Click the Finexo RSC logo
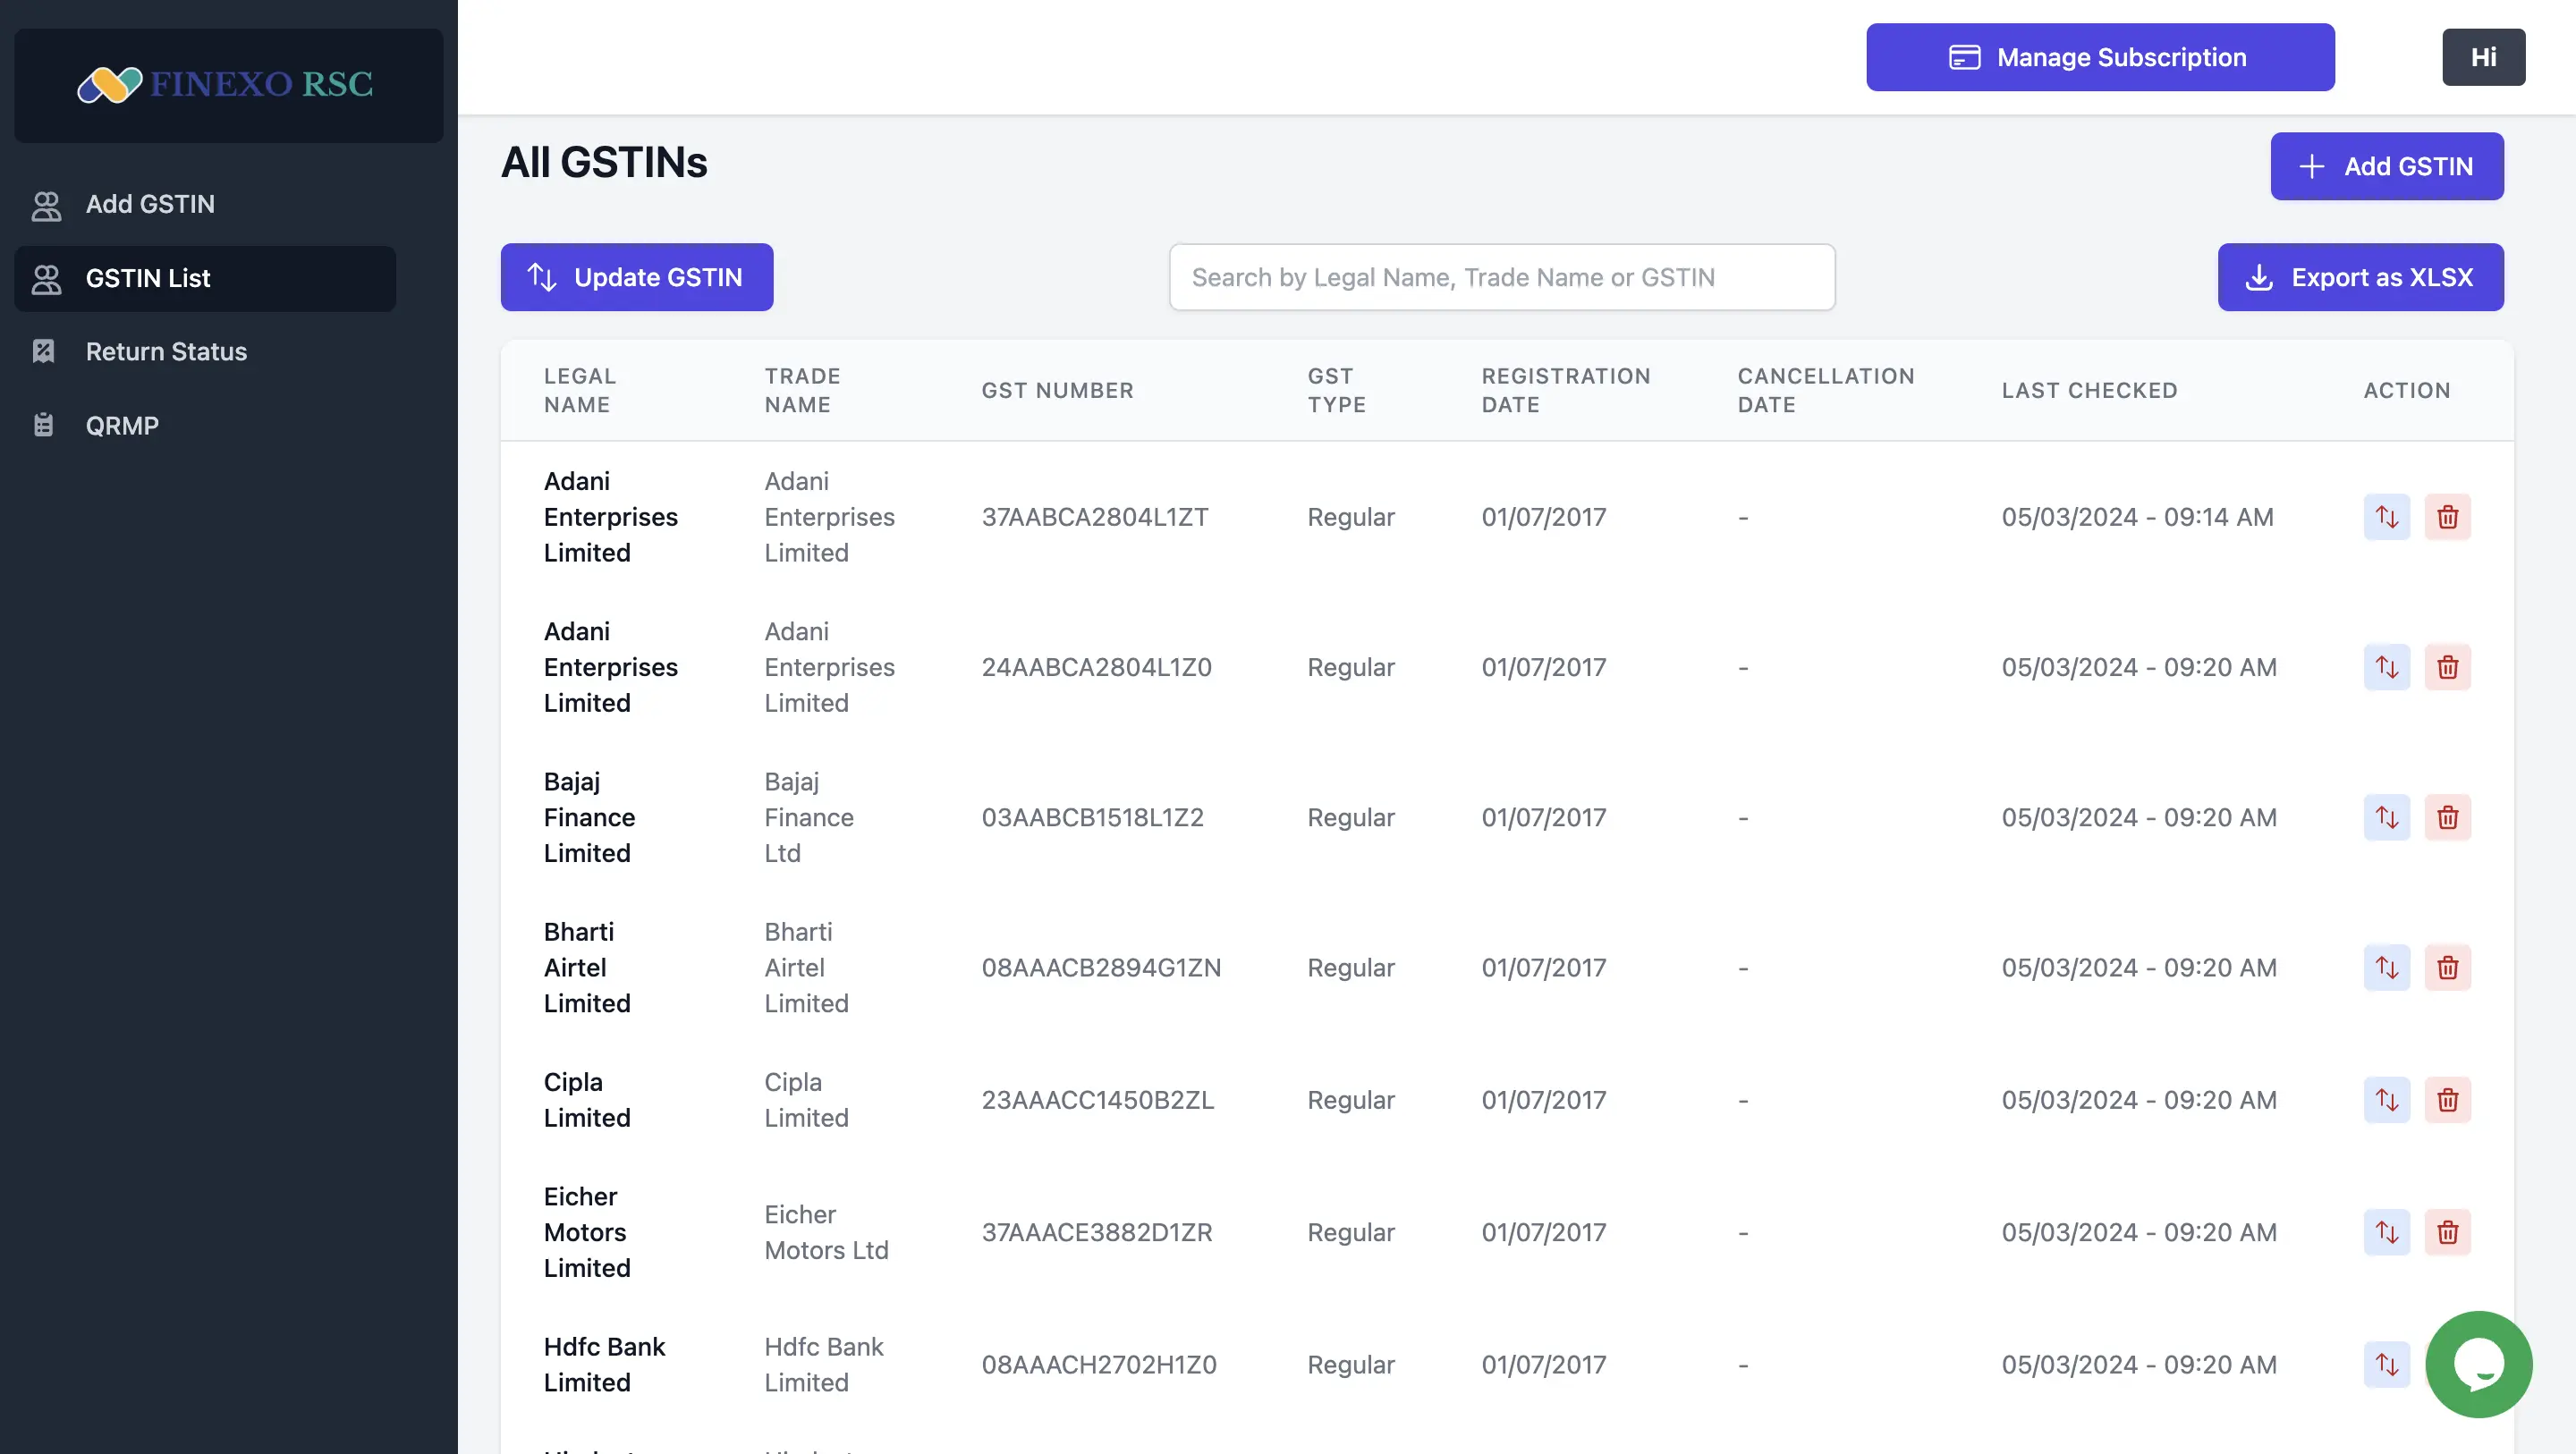The width and height of the screenshot is (2576, 1454). pos(228,85)
